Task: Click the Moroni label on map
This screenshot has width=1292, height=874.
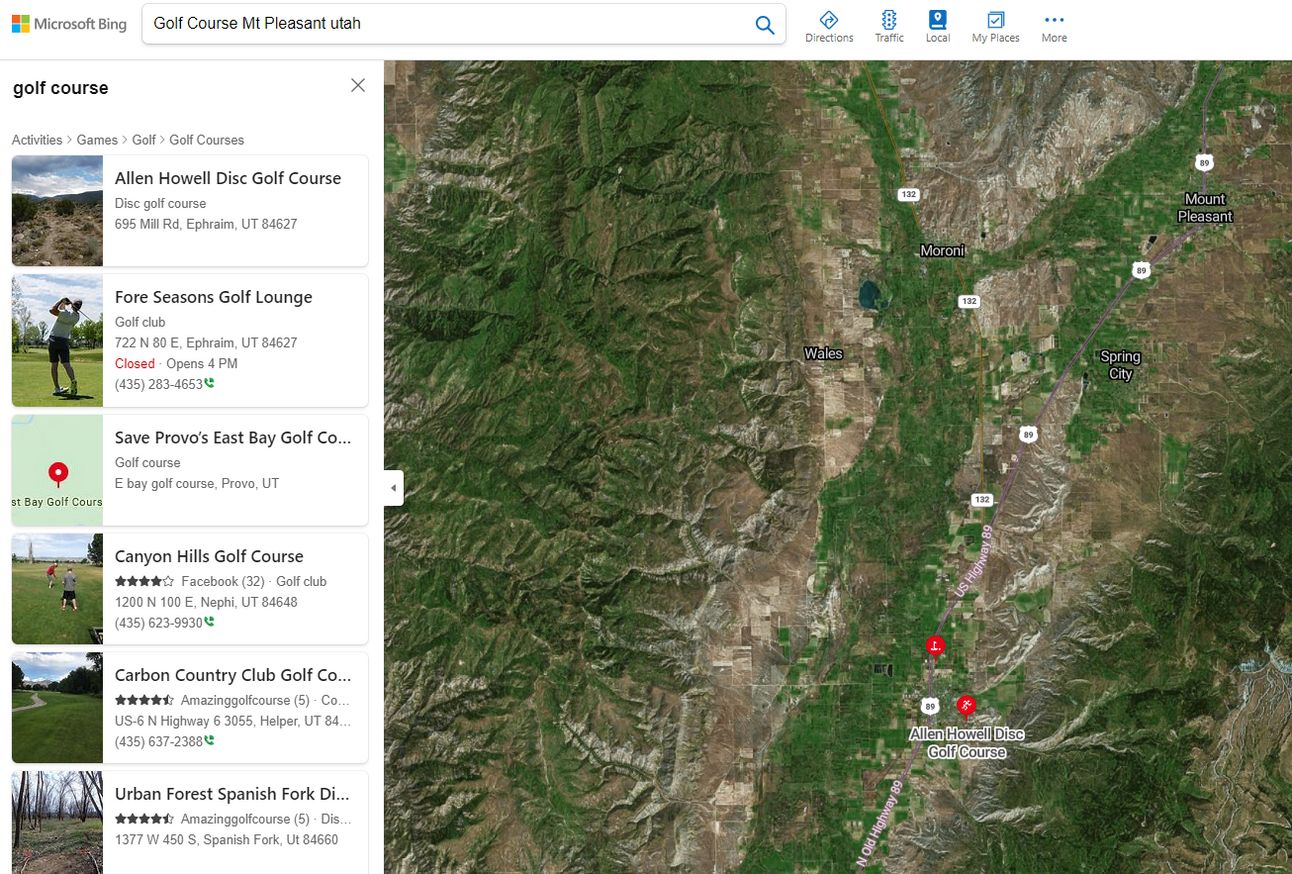Action: click(x=943, y=251)
